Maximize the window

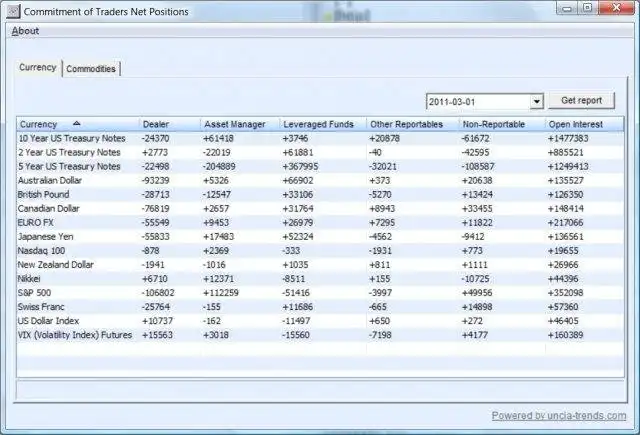[587, 8]
